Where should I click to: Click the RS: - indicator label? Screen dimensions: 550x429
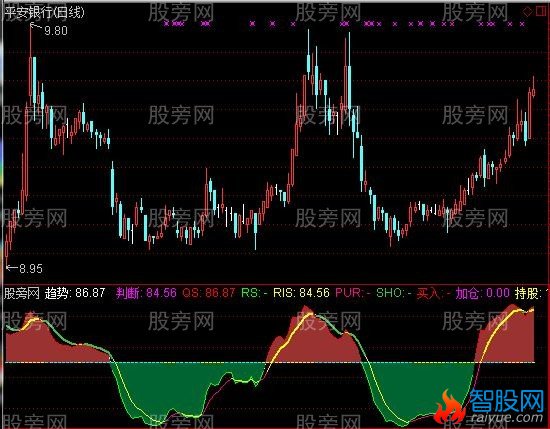pos(255,293)
